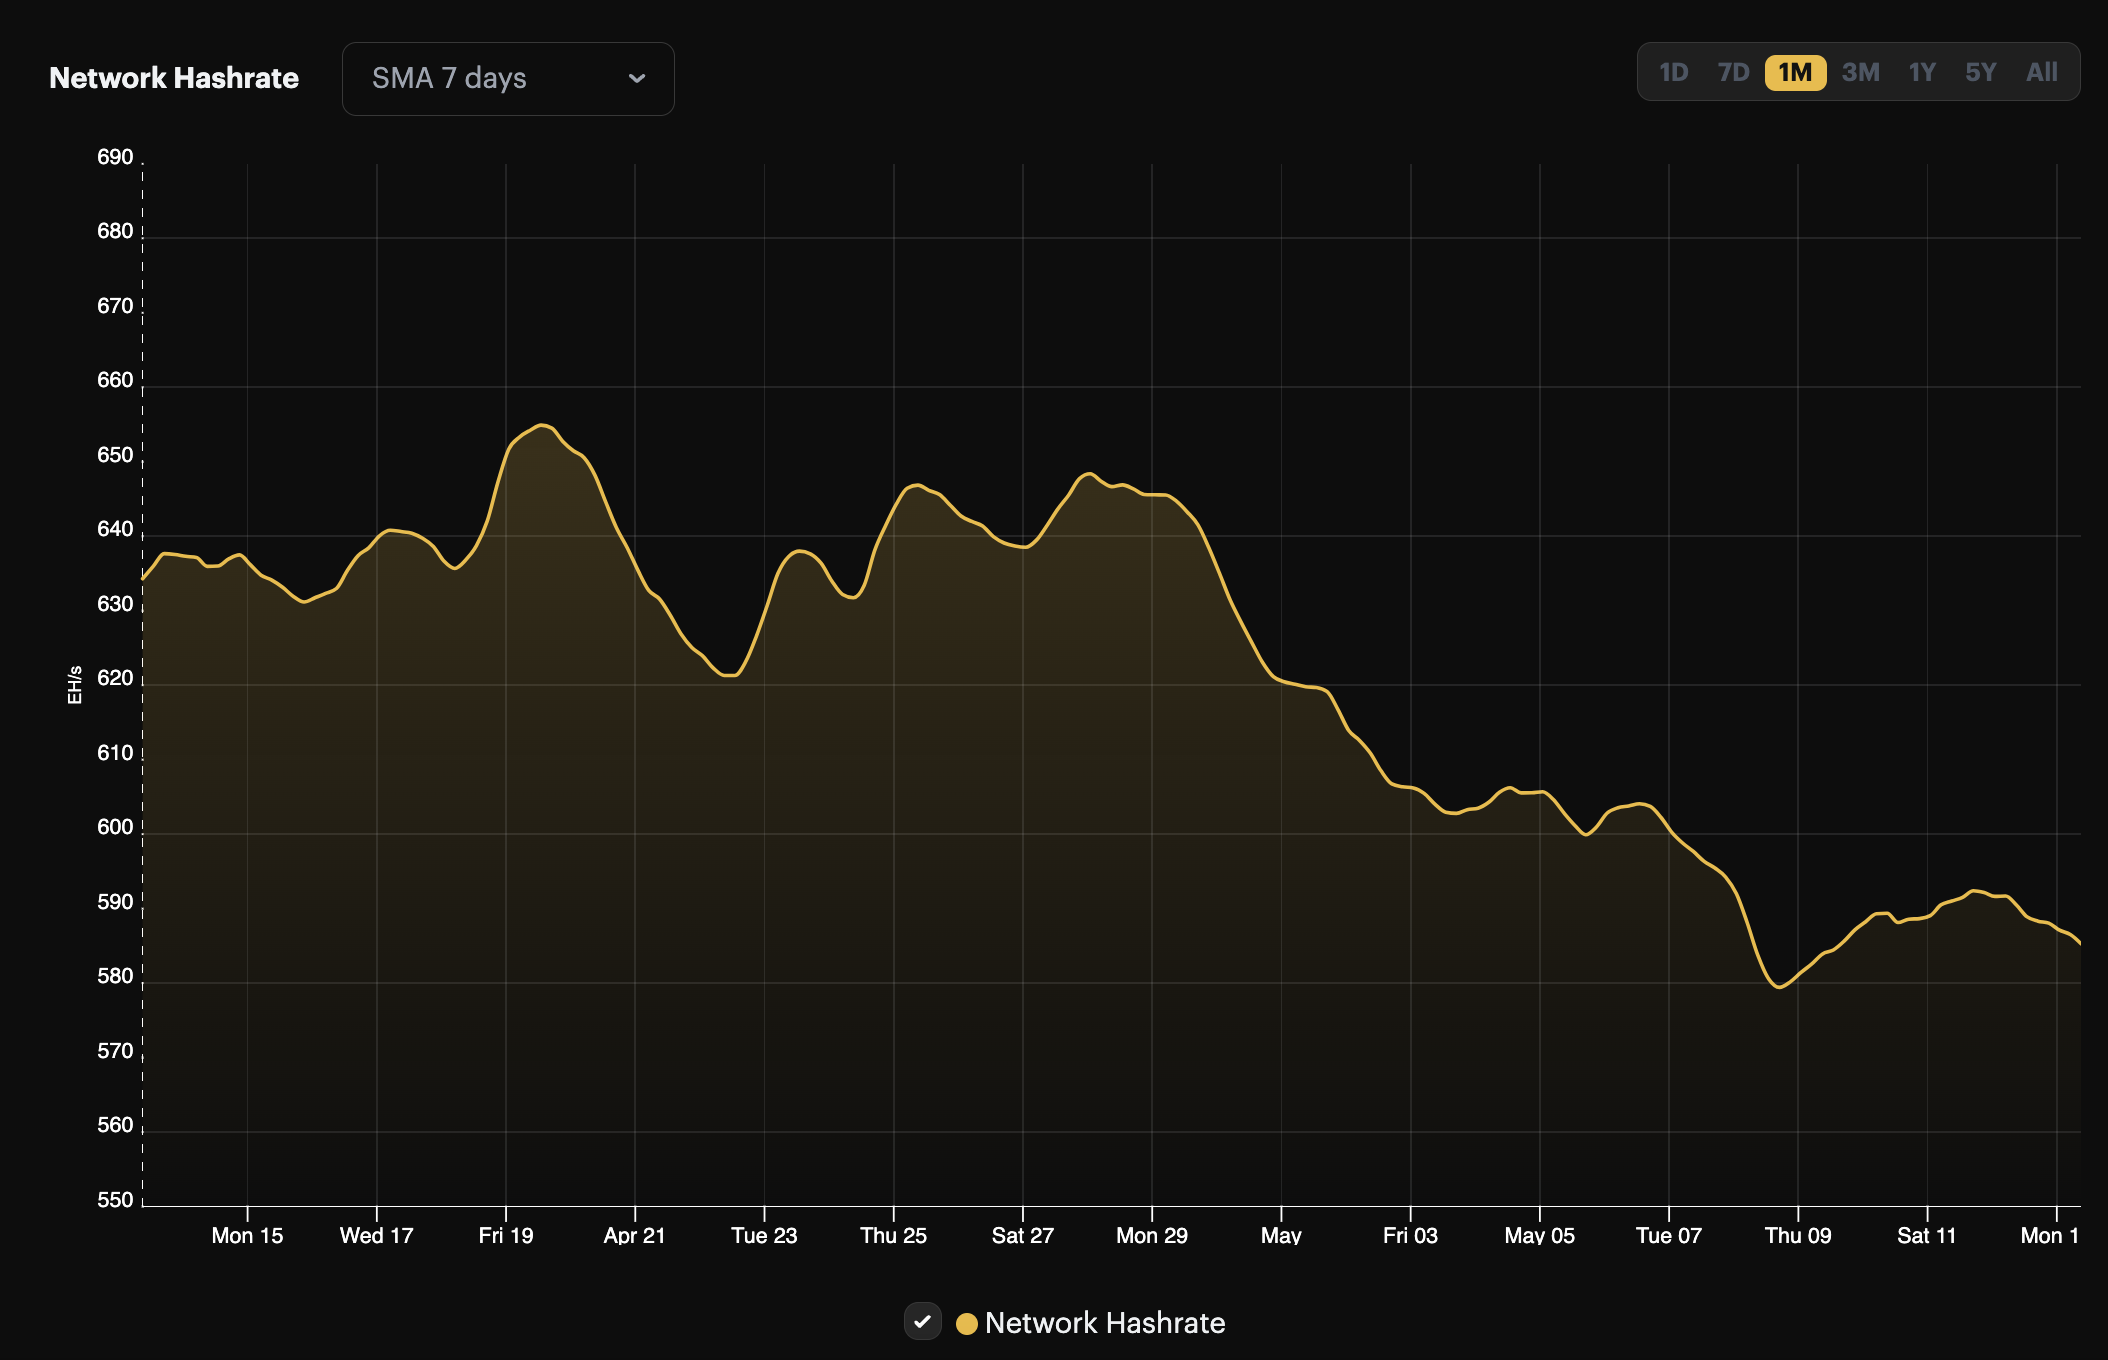Select the currently active 1M range
This screenshot has width=2108, height=1360.
(1796, 72)
